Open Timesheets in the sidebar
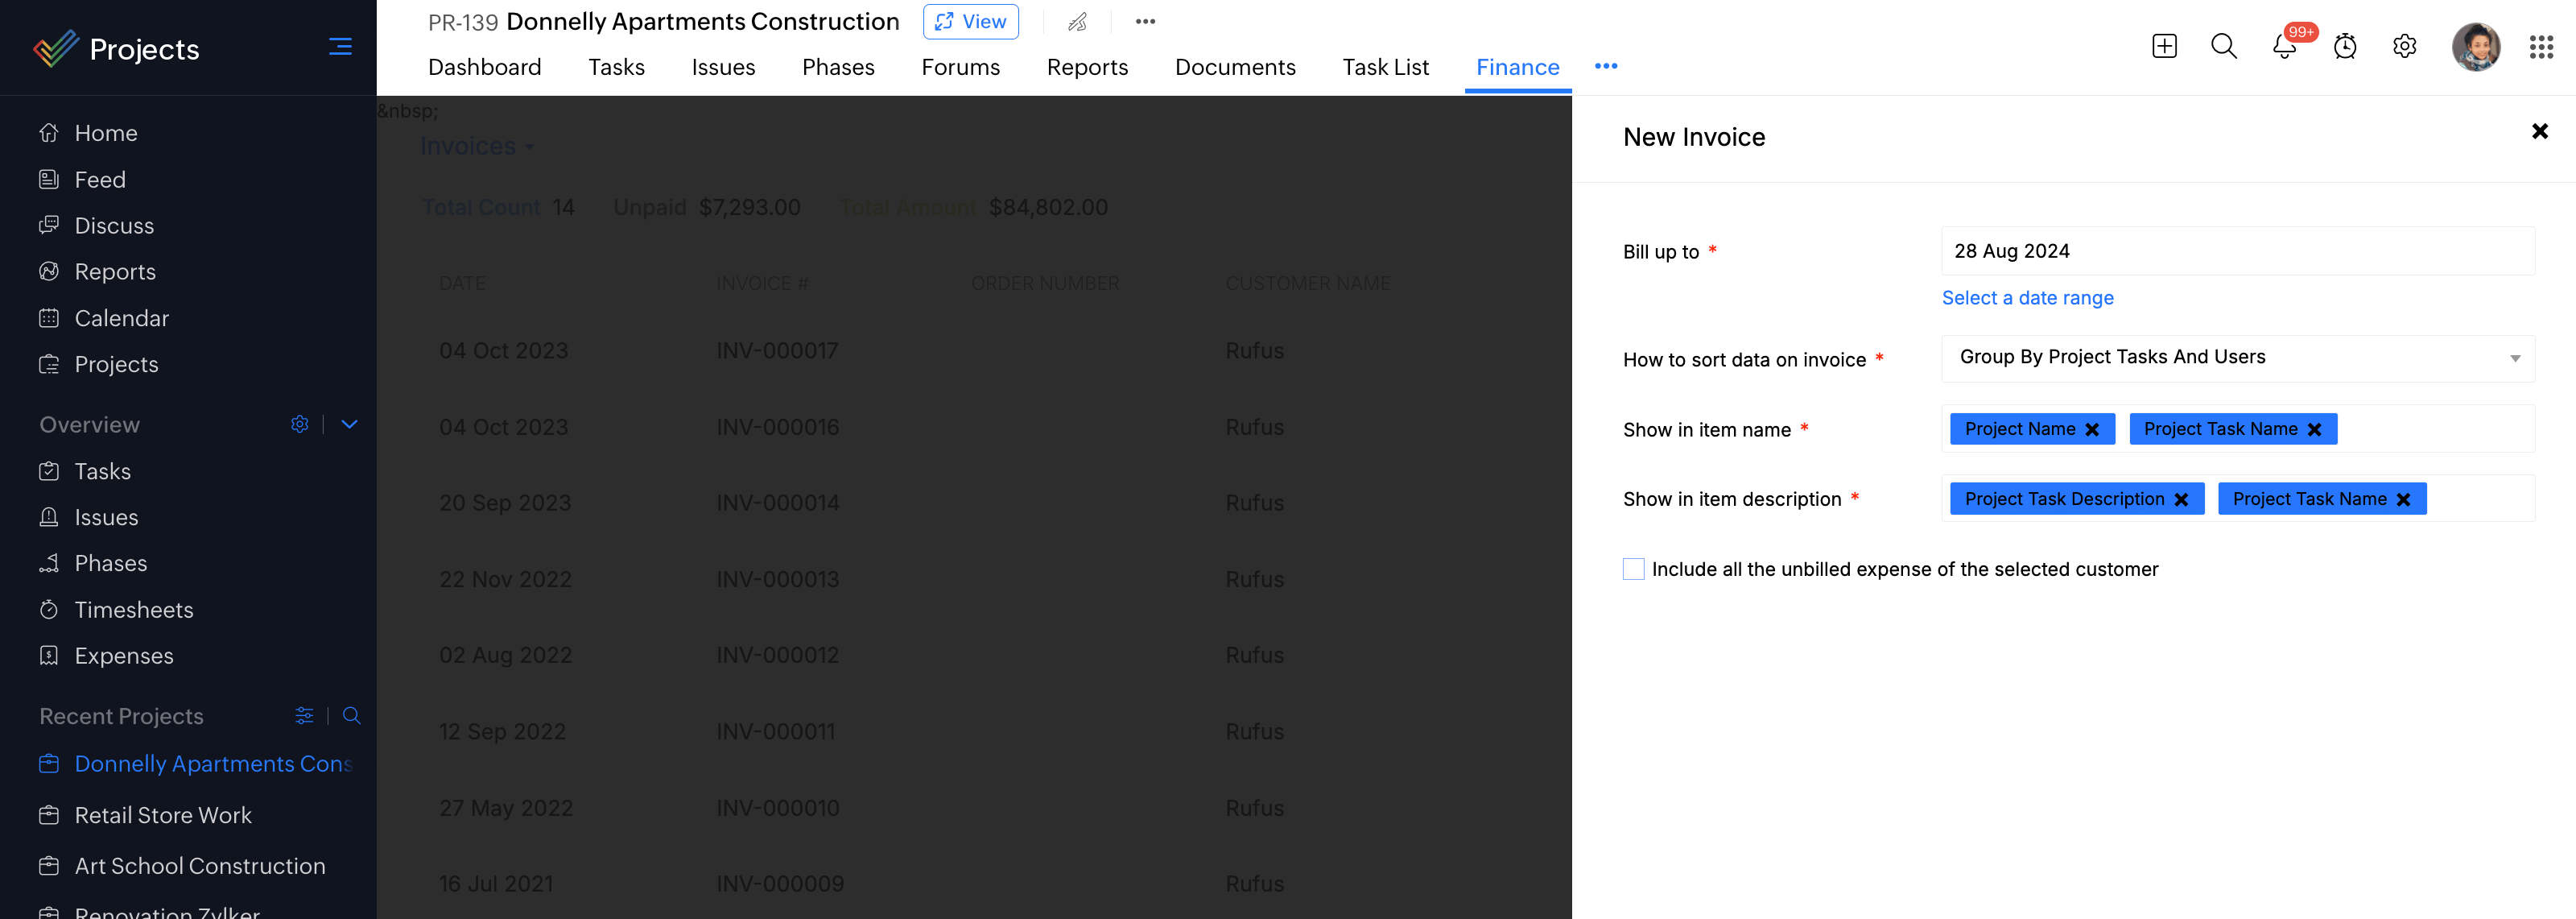 [x=134, y=610]
